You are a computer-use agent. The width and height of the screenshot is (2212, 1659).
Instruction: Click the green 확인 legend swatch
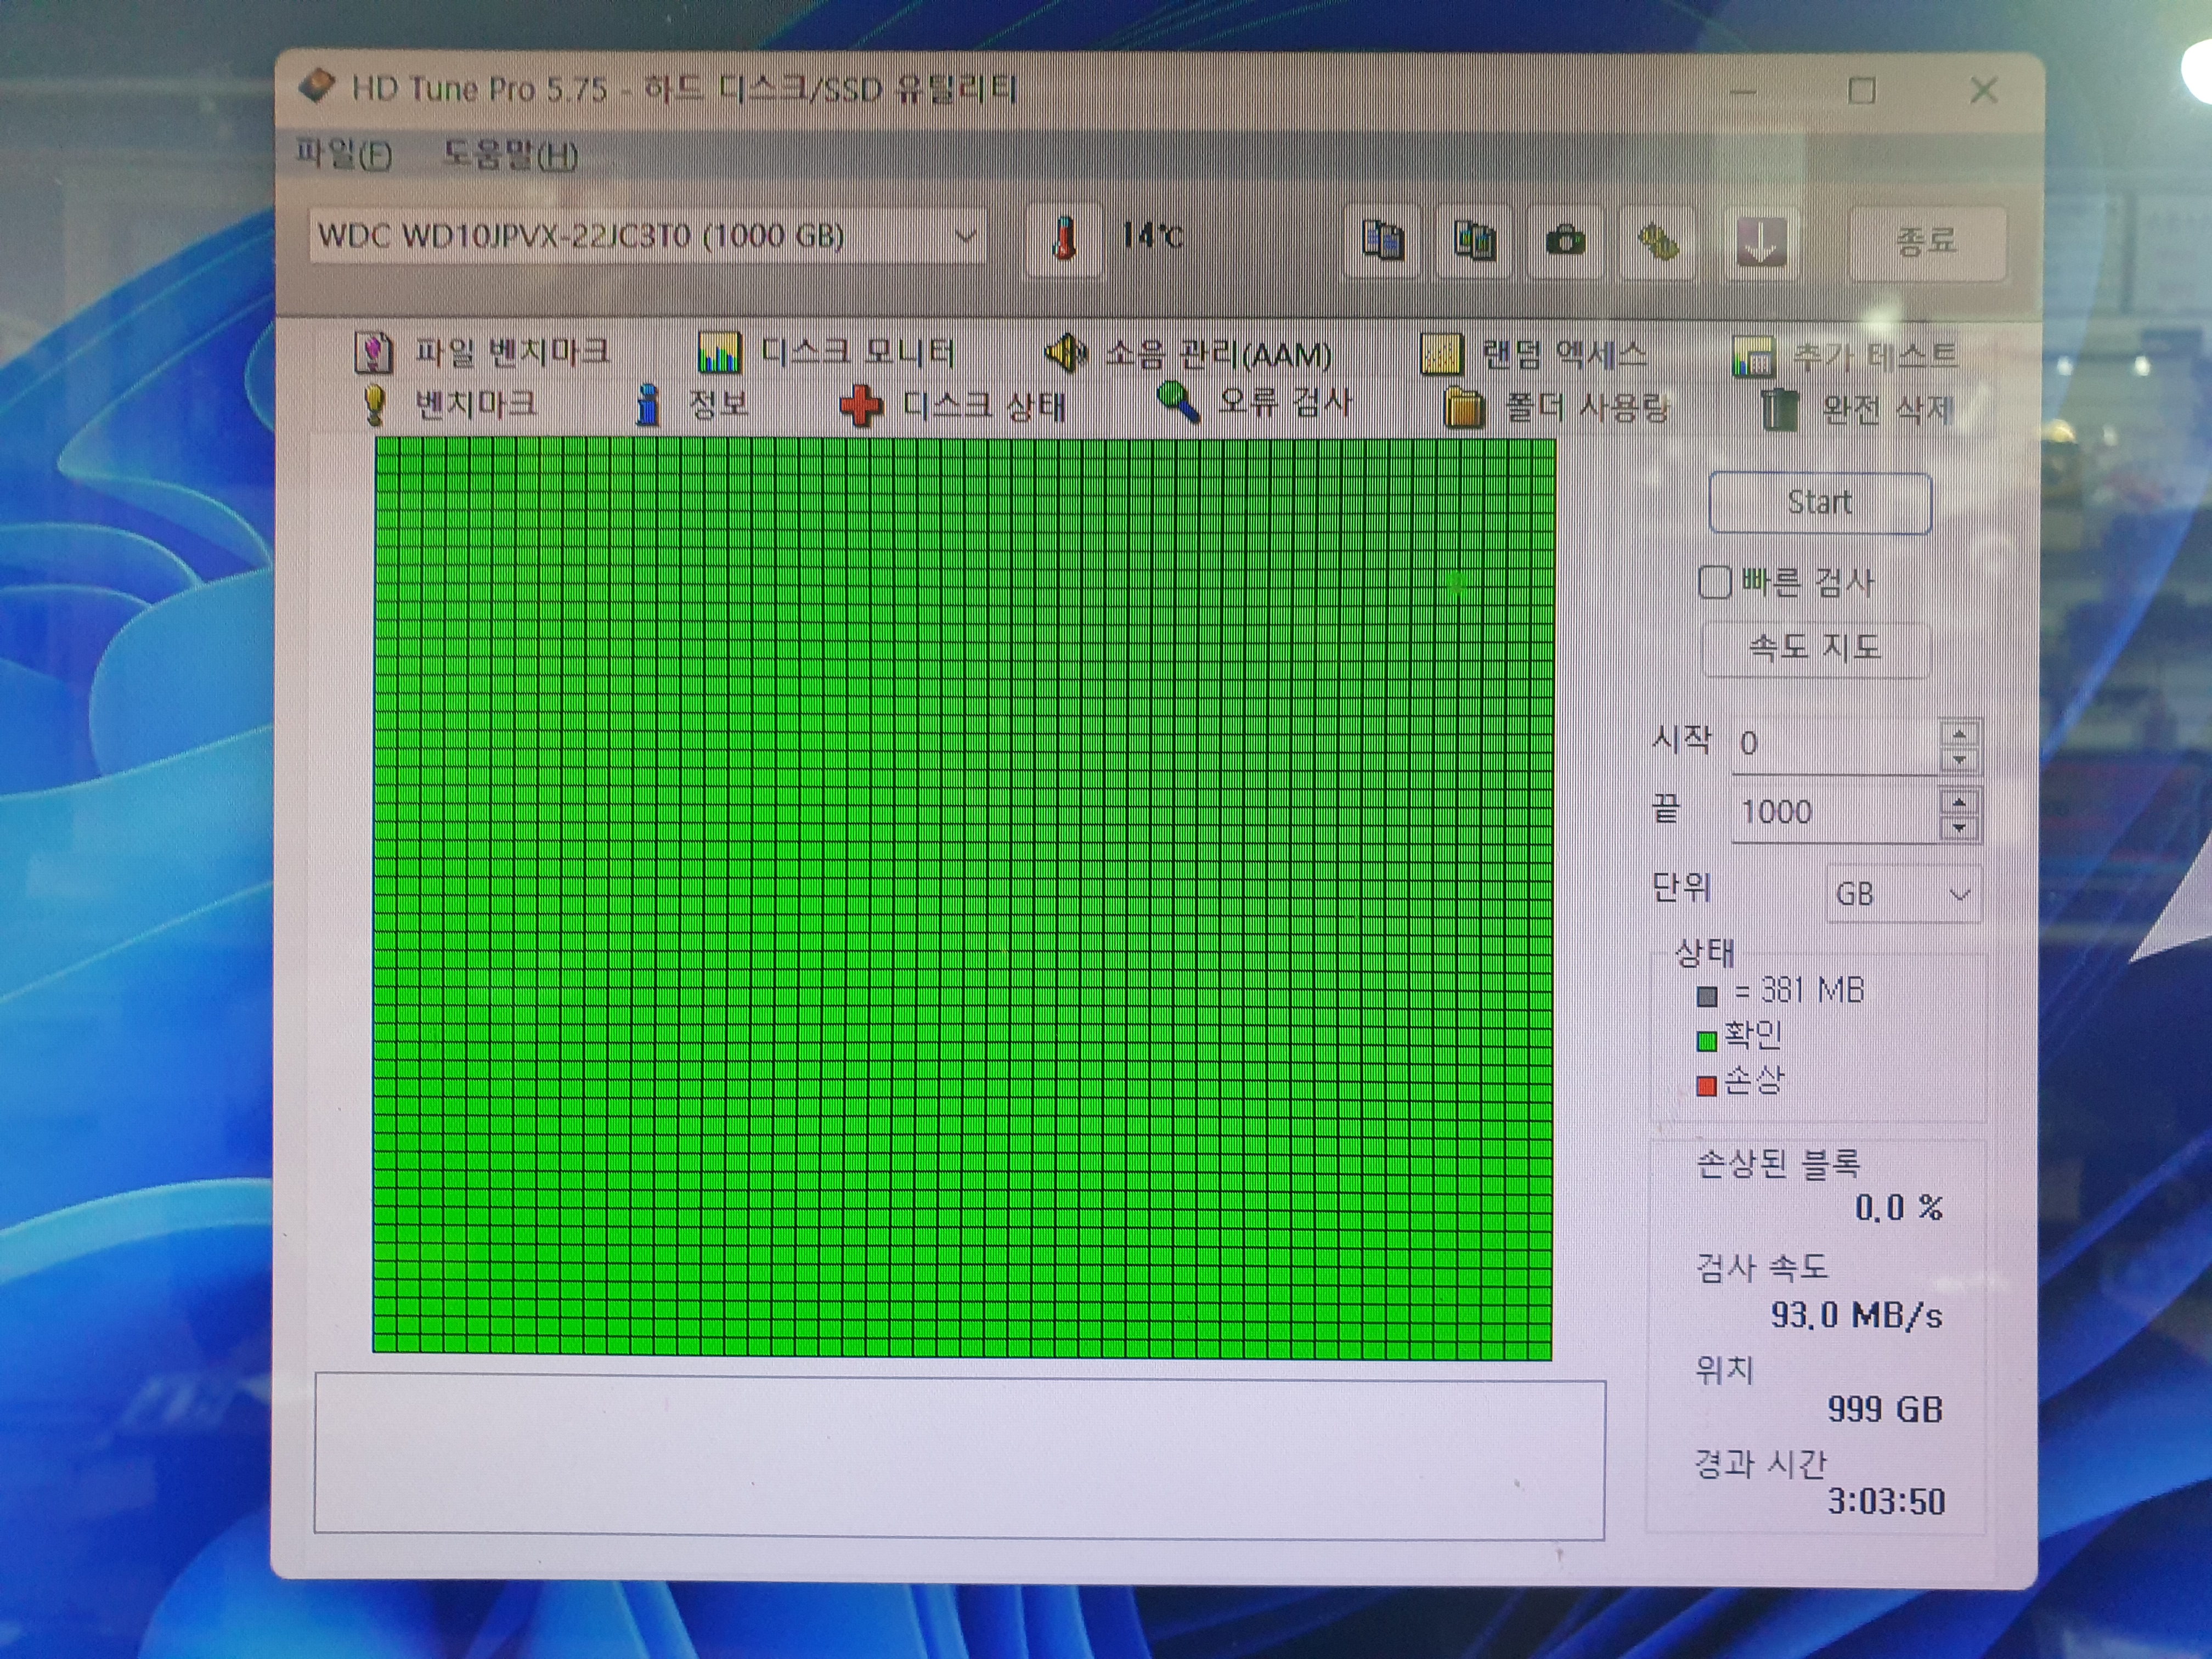(x=1707, y=1041)
